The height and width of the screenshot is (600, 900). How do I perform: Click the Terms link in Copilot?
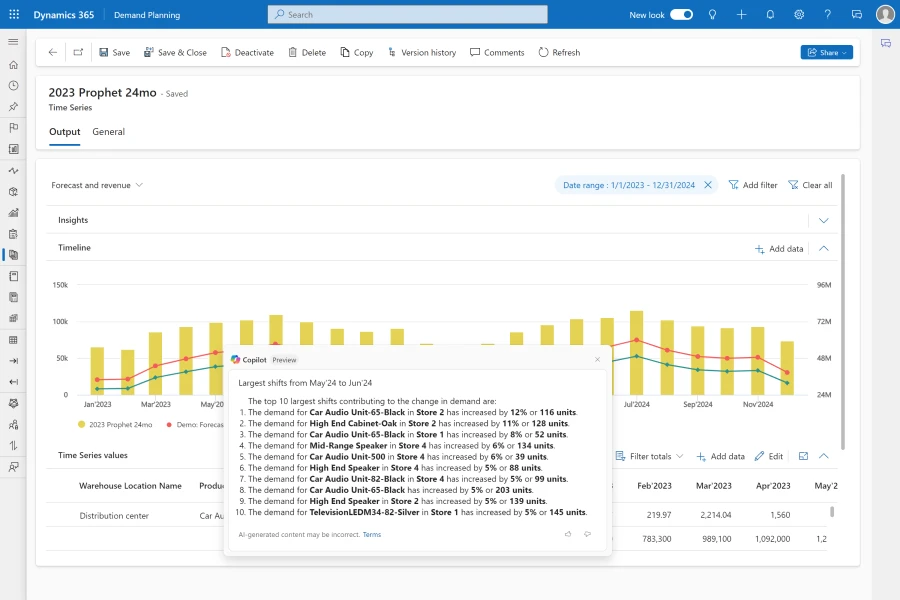pyautogui.click(x=371, y=534)
